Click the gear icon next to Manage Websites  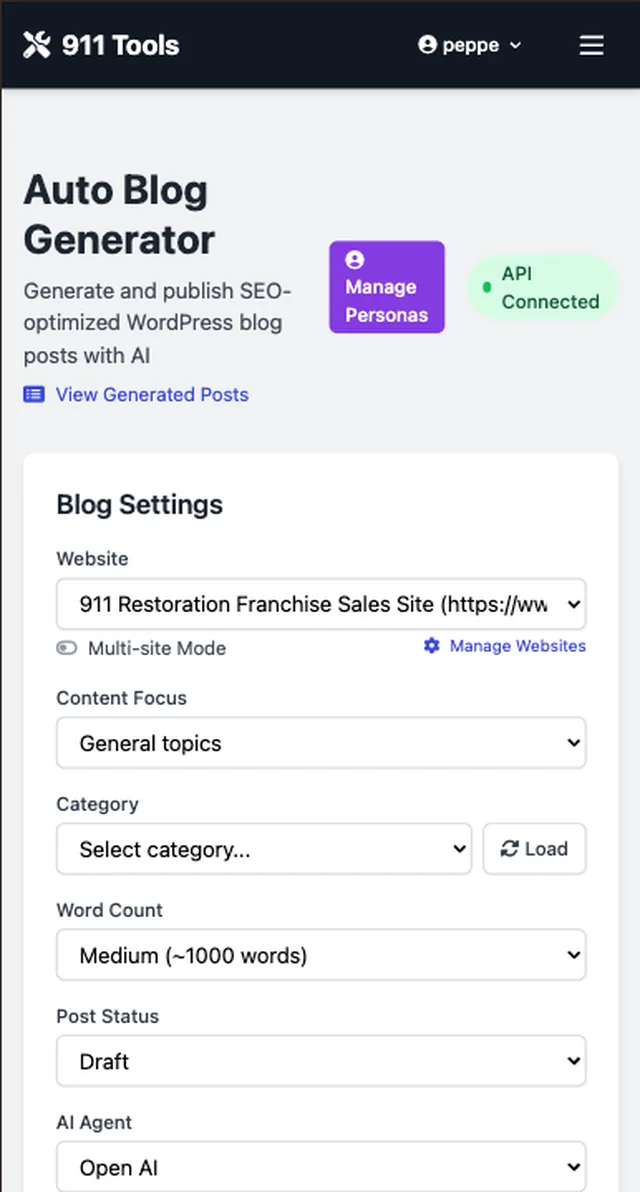pos(432,646)
